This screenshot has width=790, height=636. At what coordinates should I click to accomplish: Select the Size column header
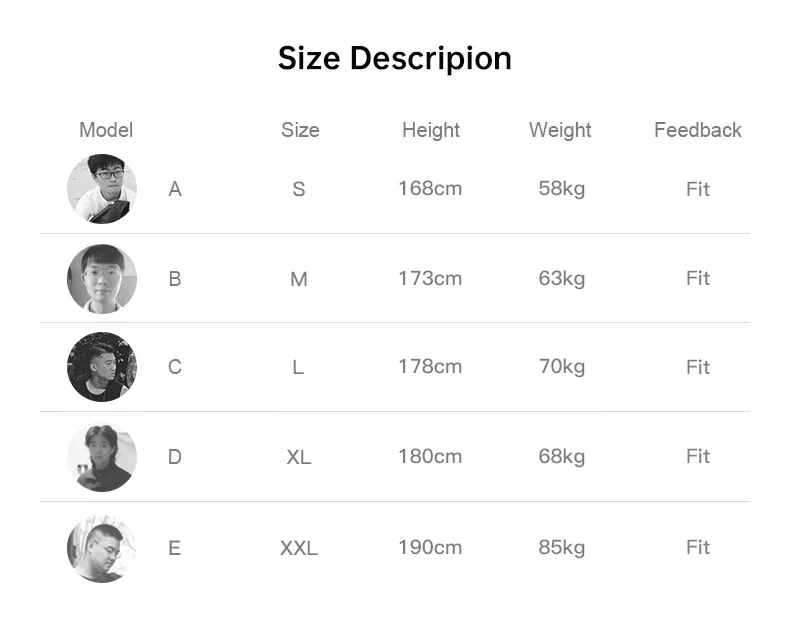300,130
